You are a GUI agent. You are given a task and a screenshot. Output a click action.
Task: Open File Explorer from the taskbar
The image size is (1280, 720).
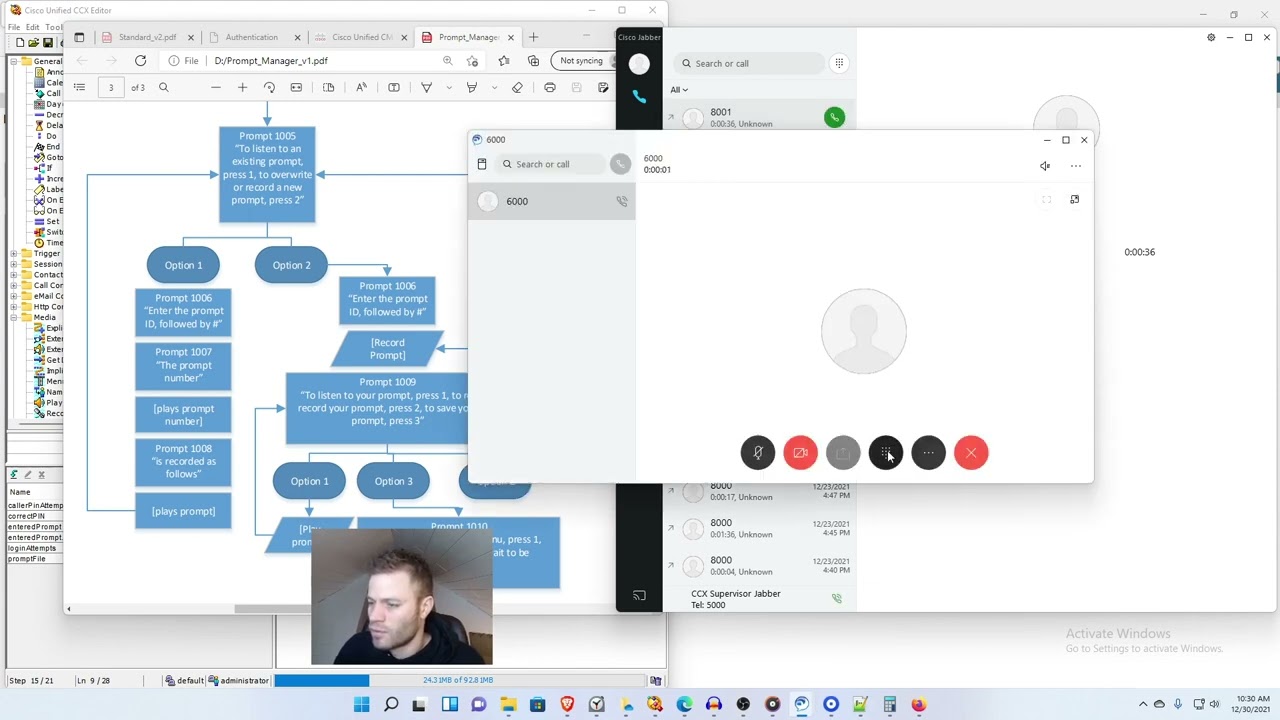pos(508,705)
